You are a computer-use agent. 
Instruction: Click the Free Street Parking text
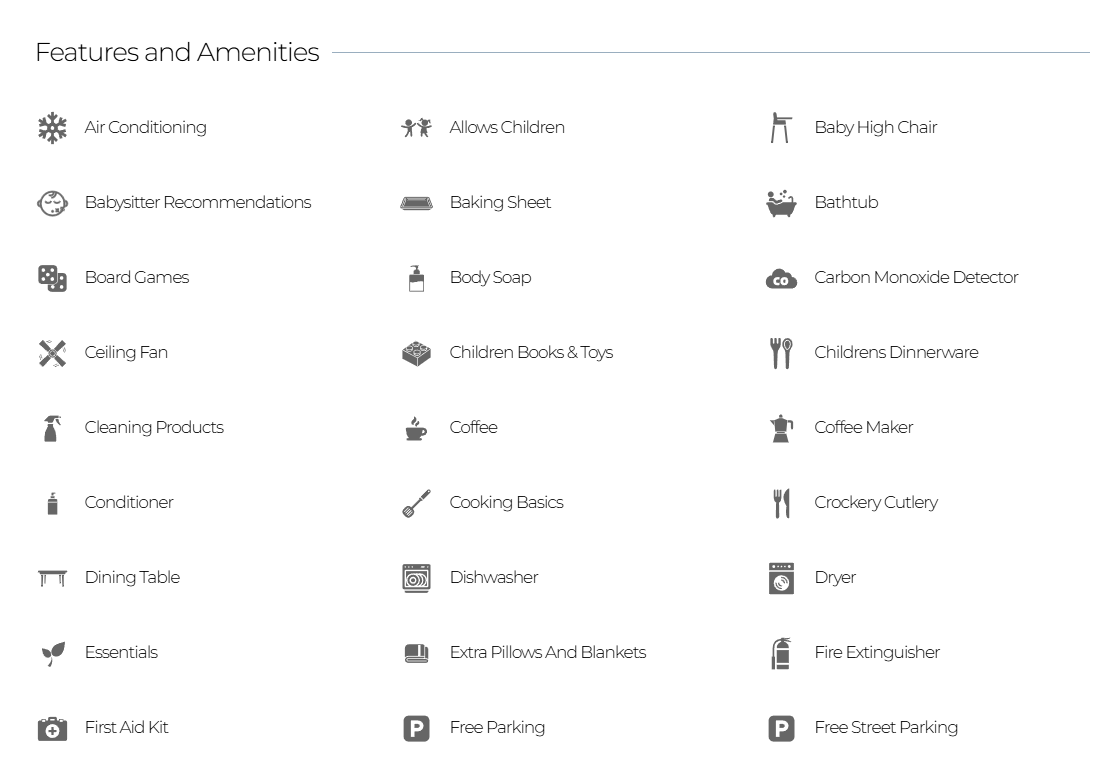coord(886,727)
